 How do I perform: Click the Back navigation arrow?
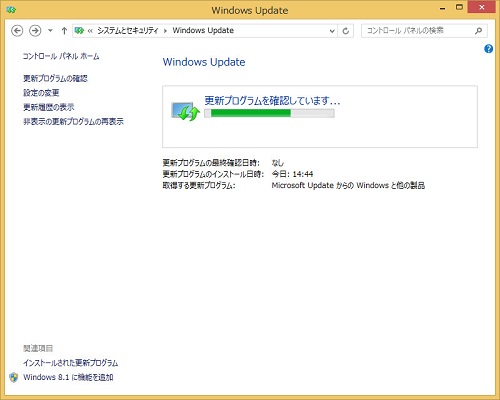tap(17, 31)
